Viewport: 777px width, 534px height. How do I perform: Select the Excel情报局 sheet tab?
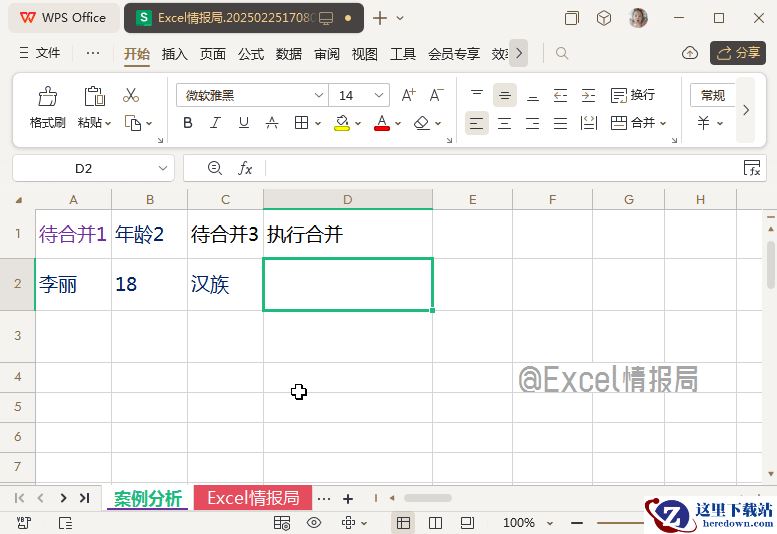coord(253,498)
